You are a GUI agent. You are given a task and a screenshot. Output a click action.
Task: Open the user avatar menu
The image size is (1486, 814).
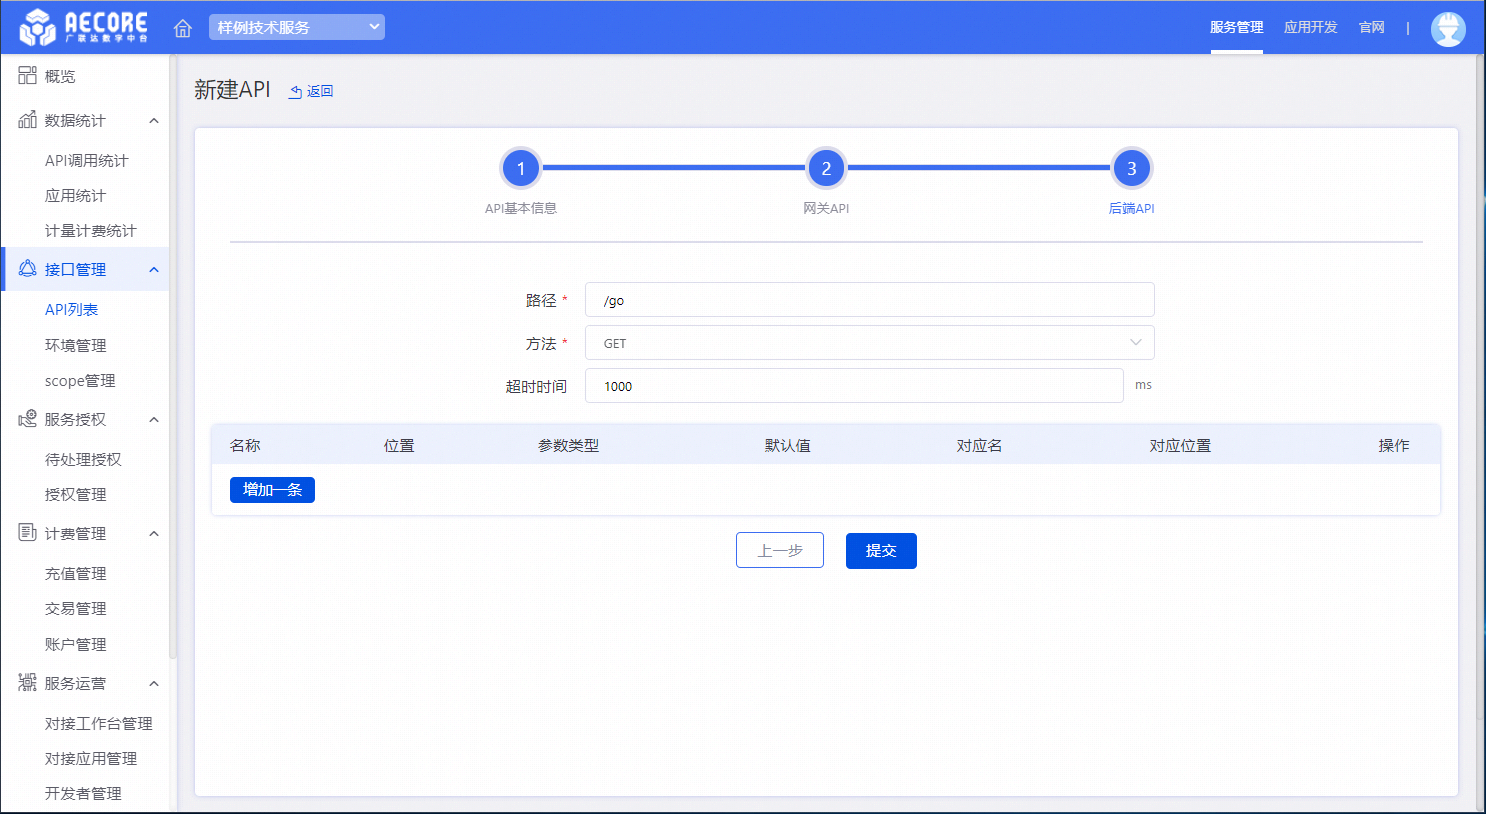click(1447, 28)
